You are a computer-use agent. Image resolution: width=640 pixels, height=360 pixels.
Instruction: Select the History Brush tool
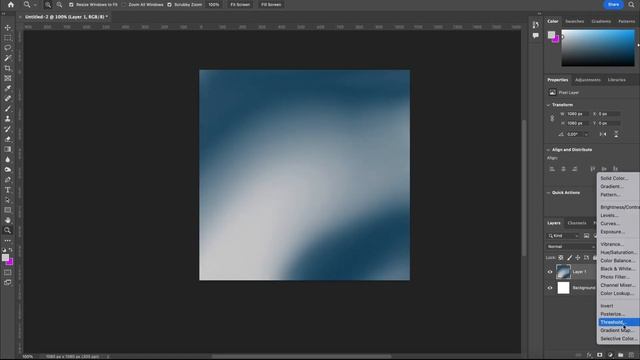pos(8,129)
